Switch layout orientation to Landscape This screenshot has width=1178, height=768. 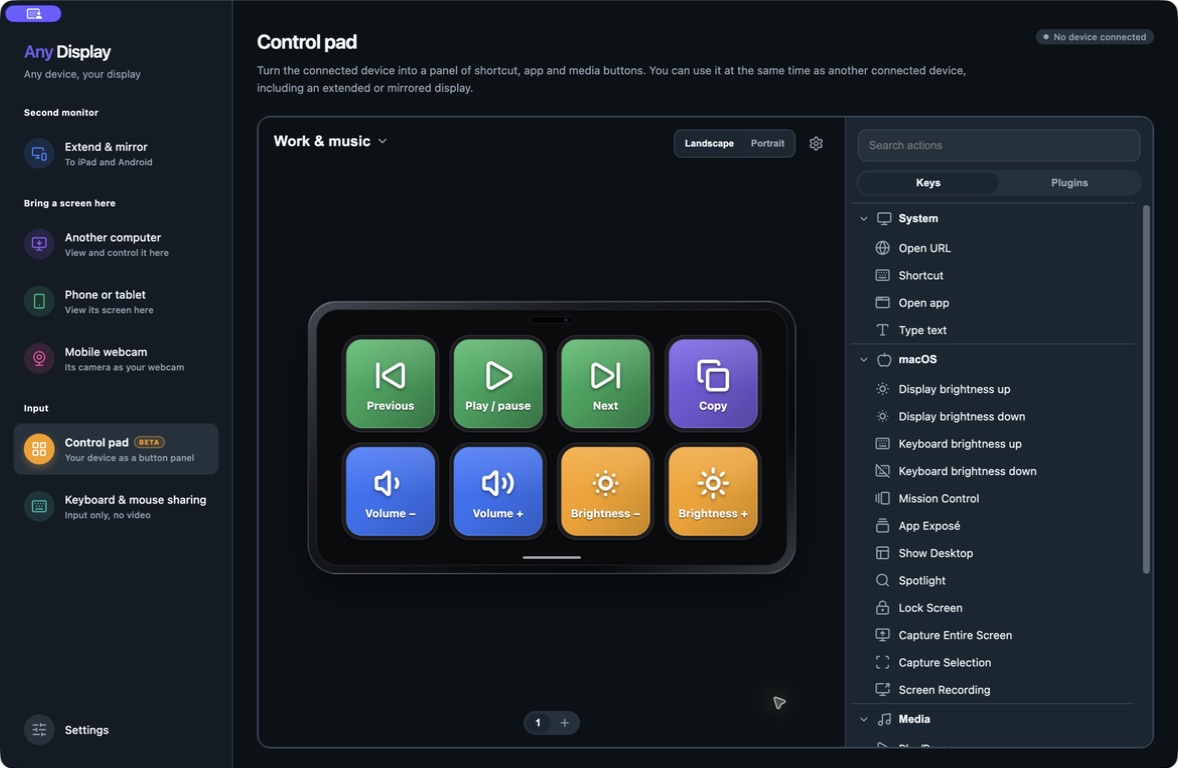pos(708,144)
